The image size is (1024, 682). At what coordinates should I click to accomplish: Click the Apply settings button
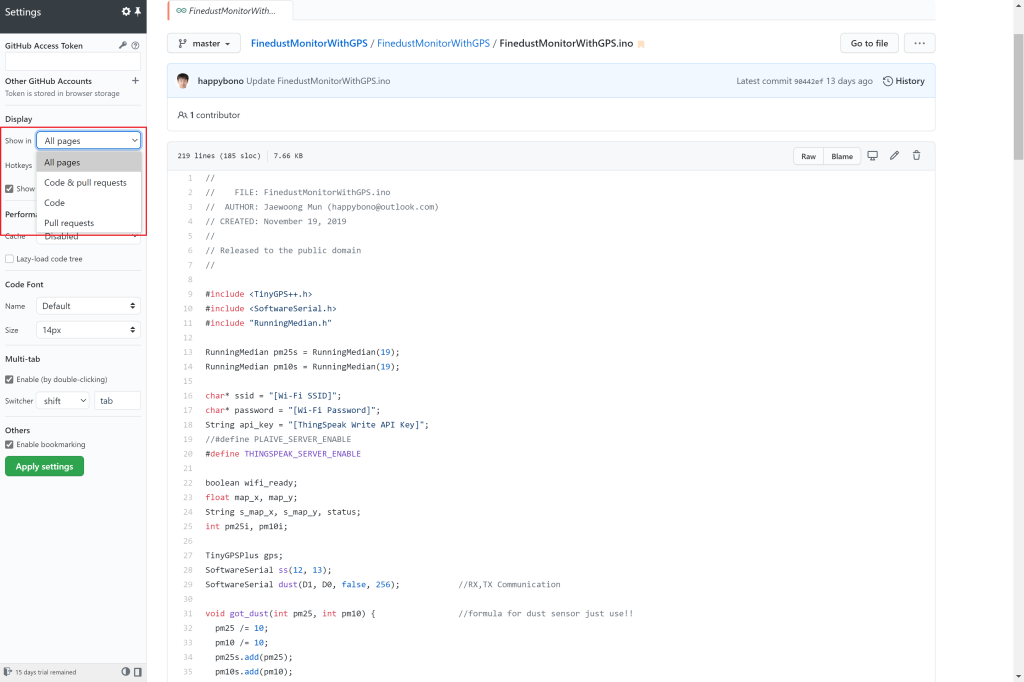click(44, 466)
